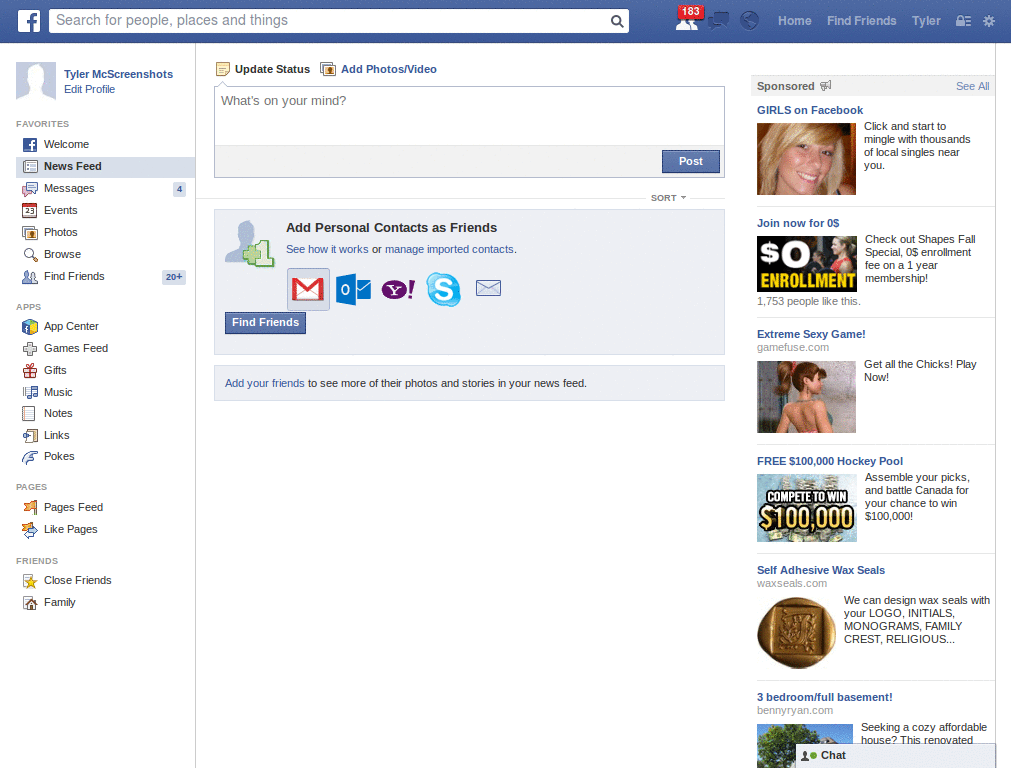Click the Close Friends star icon

[30, 581]
